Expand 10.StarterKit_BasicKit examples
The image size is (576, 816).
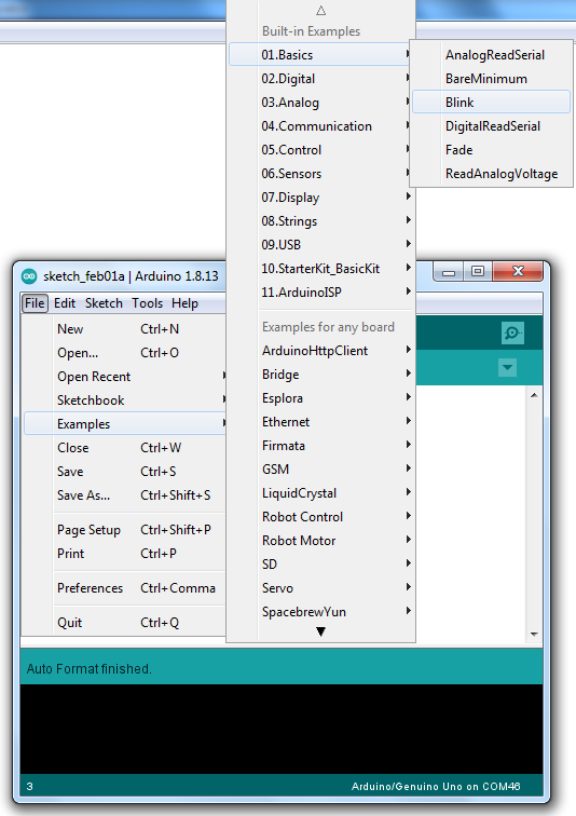tap(319, 269)
